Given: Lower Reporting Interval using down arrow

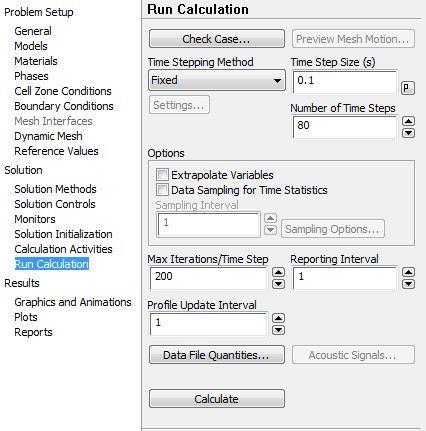Looking at the screenshot, I should click(408, 284).
